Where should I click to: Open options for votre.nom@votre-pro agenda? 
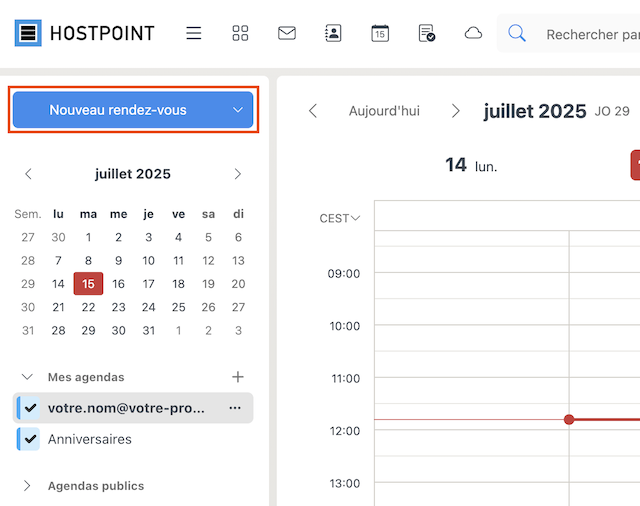coord(235,408)
